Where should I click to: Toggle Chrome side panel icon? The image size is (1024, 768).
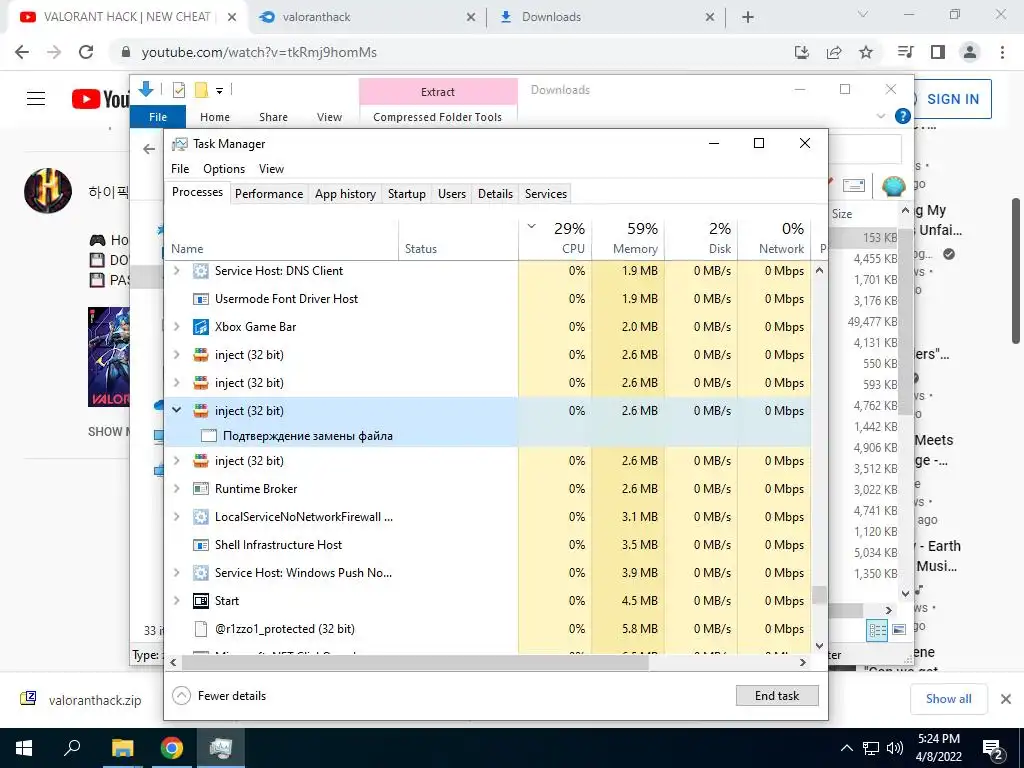(x=938, y=52)
